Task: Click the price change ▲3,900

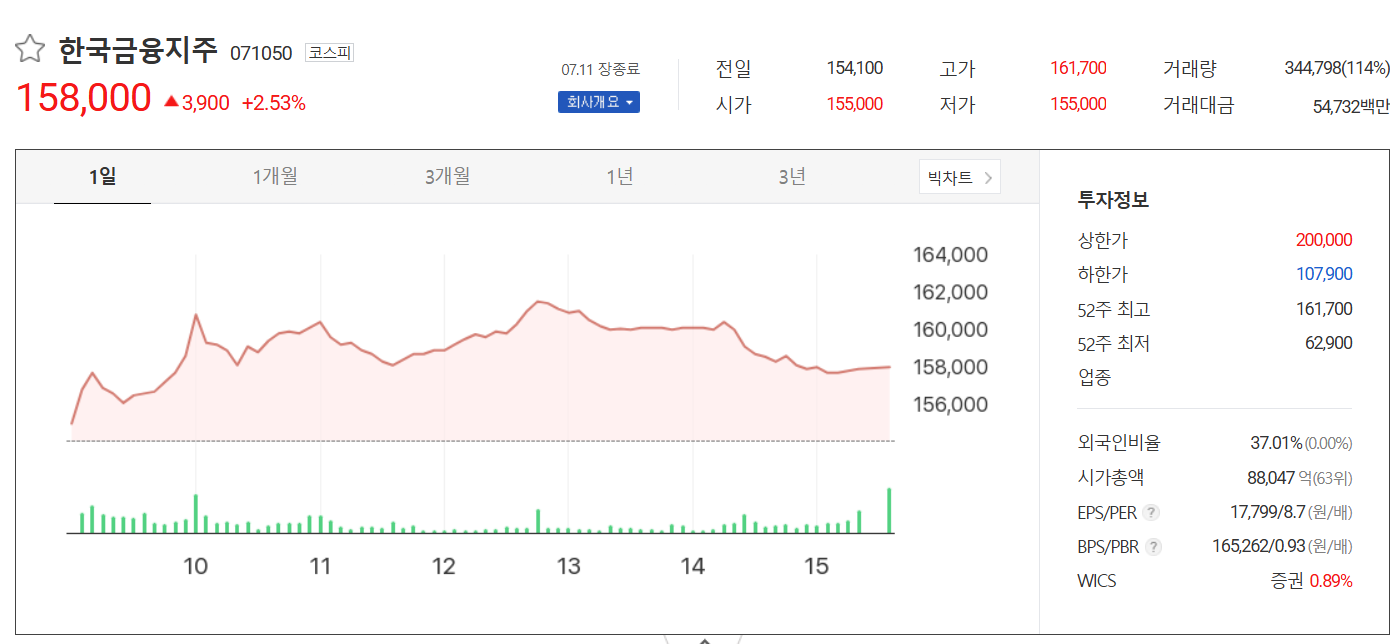Action: [196, 102]
